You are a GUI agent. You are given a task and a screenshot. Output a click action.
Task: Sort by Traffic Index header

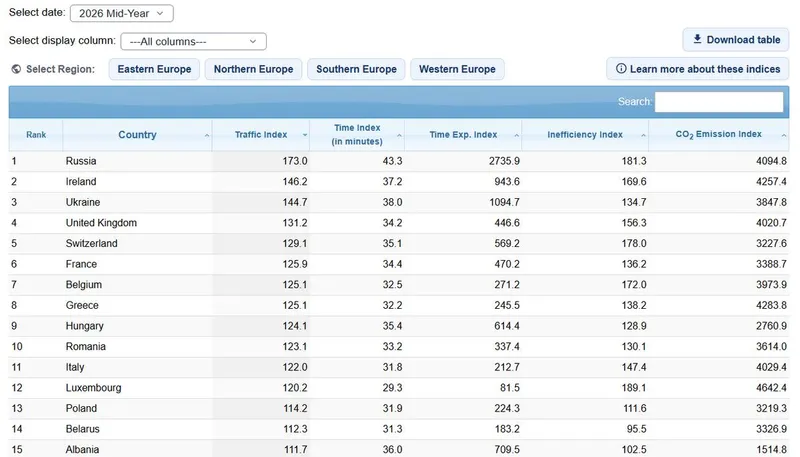[261, 135]
